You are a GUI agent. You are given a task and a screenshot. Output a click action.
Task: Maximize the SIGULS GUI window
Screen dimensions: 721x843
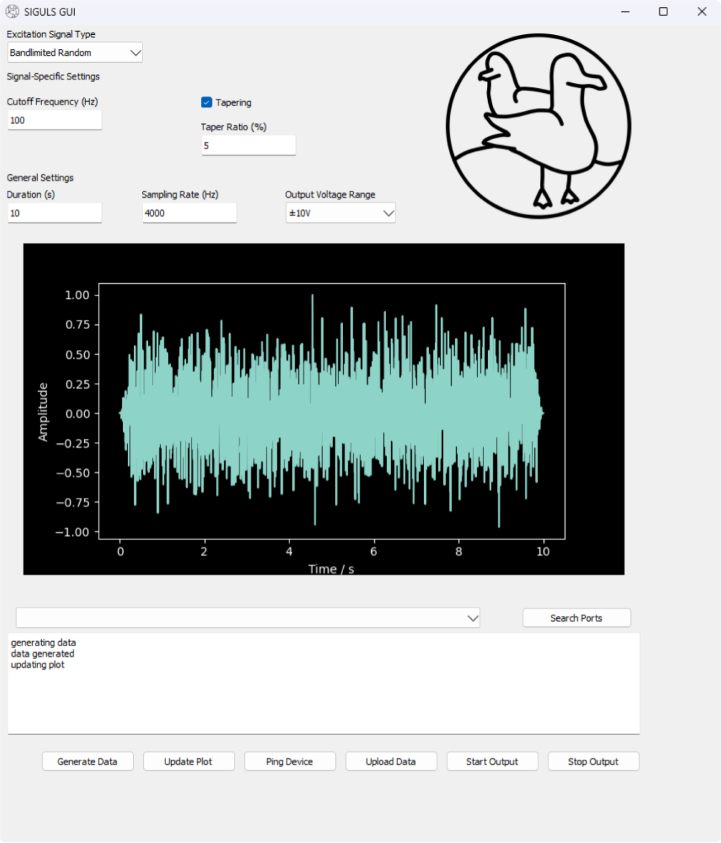[663, 11]
